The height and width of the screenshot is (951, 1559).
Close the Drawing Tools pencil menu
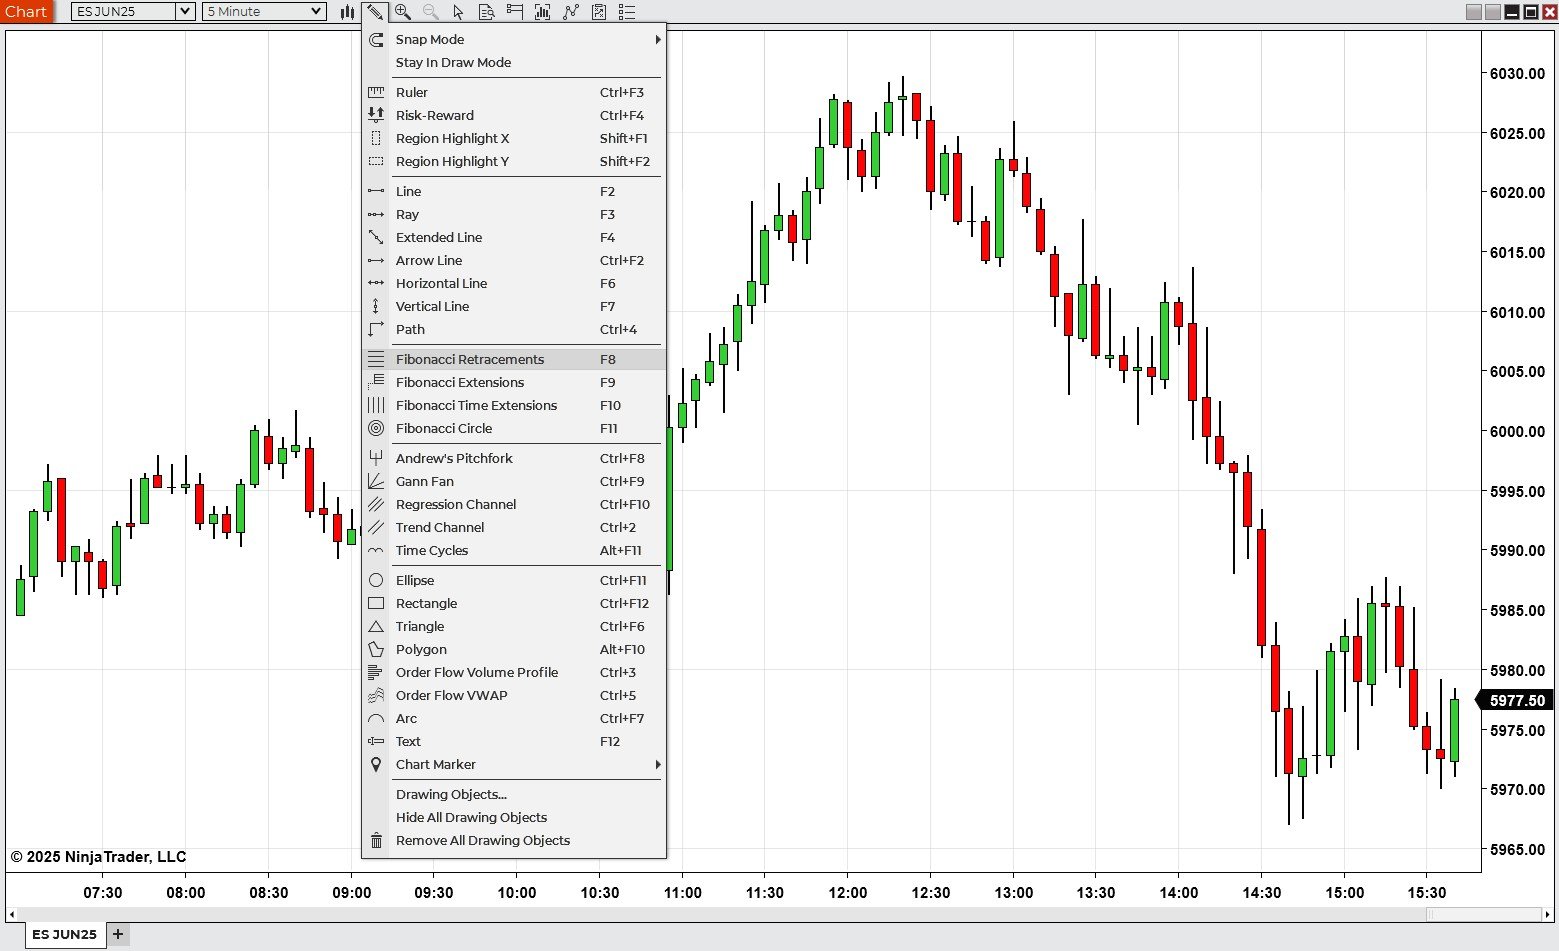tap(374, 12)
